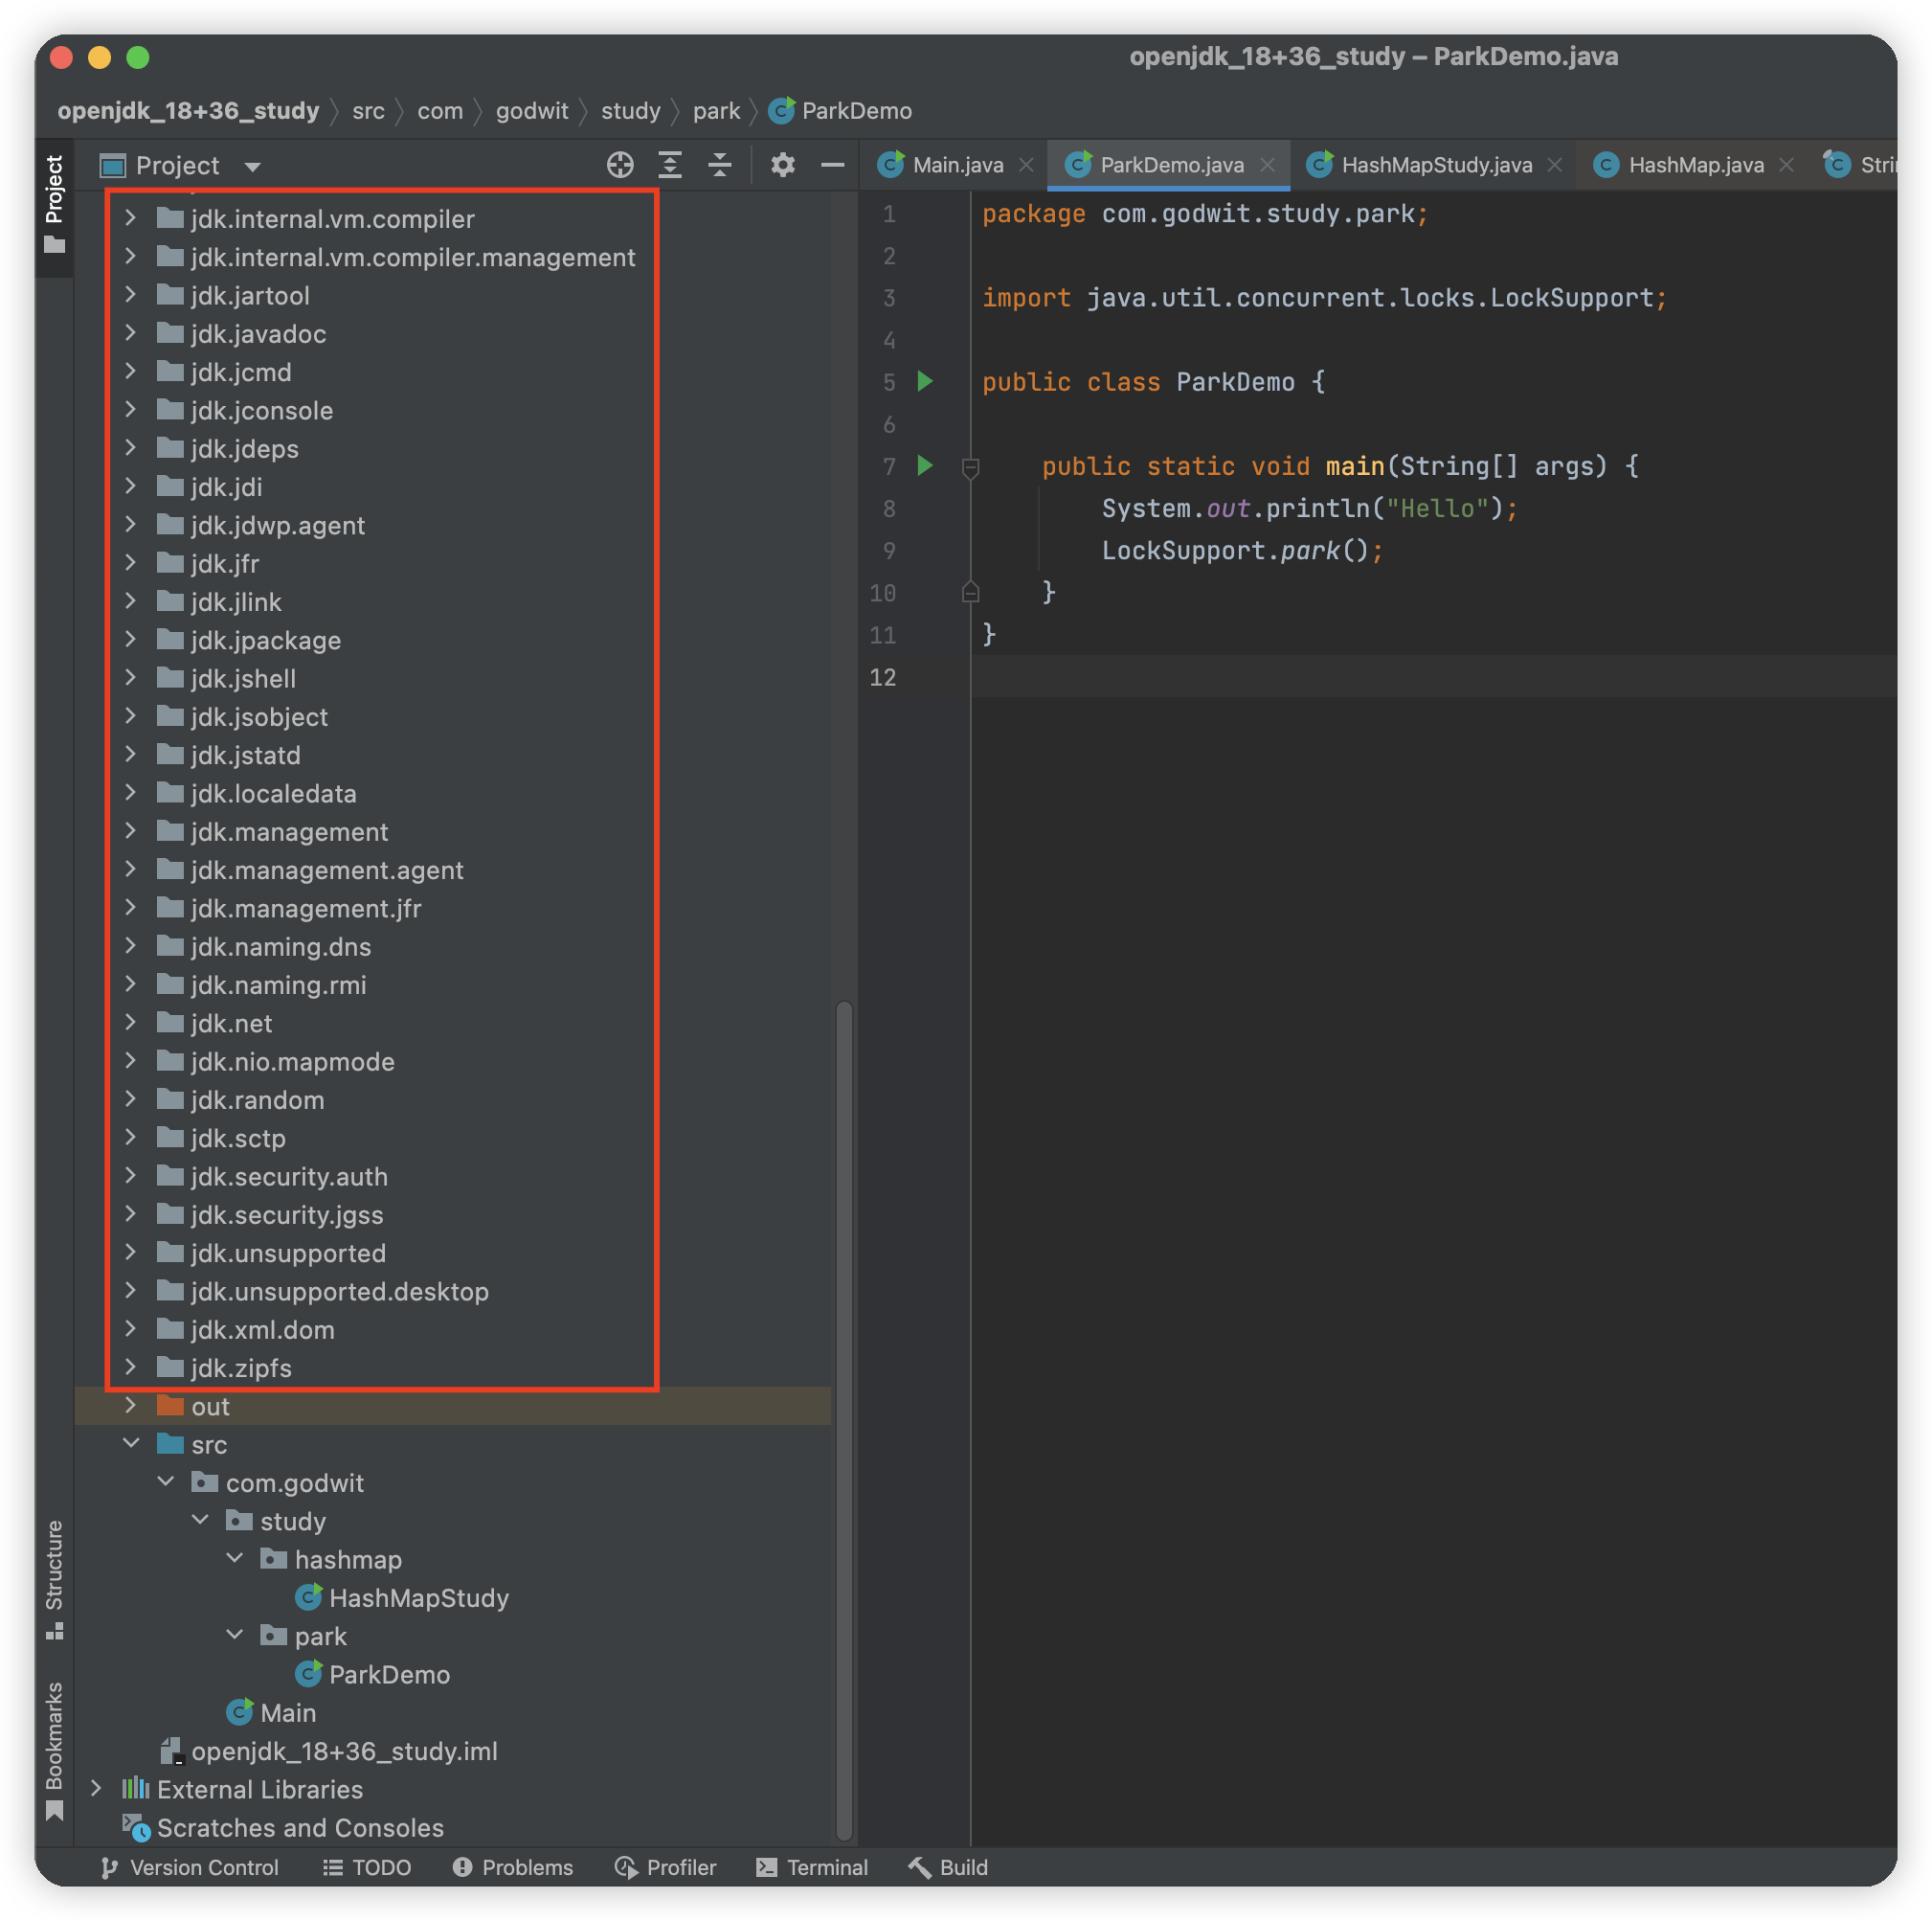Switch to Main.java editor tab
The height and width of the screenshot is (1921, 1932).
tap(956, 165)
